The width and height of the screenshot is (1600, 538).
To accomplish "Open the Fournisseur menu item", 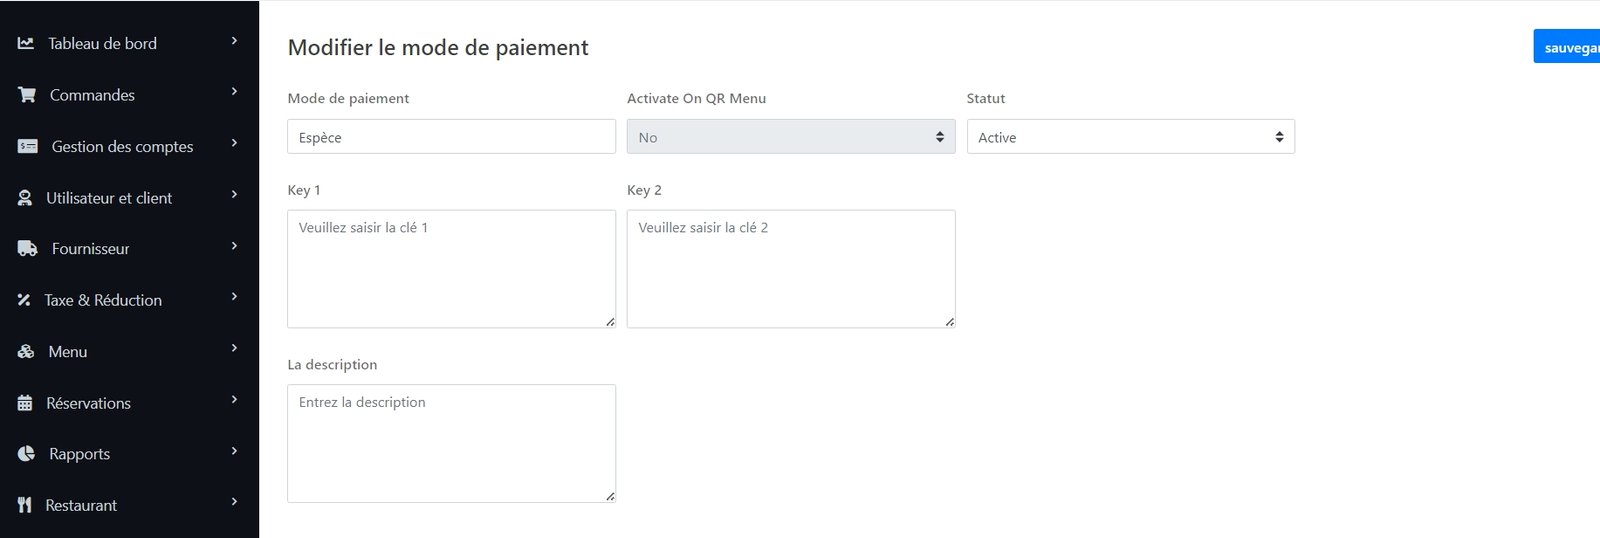I will (x=90, y=249).
